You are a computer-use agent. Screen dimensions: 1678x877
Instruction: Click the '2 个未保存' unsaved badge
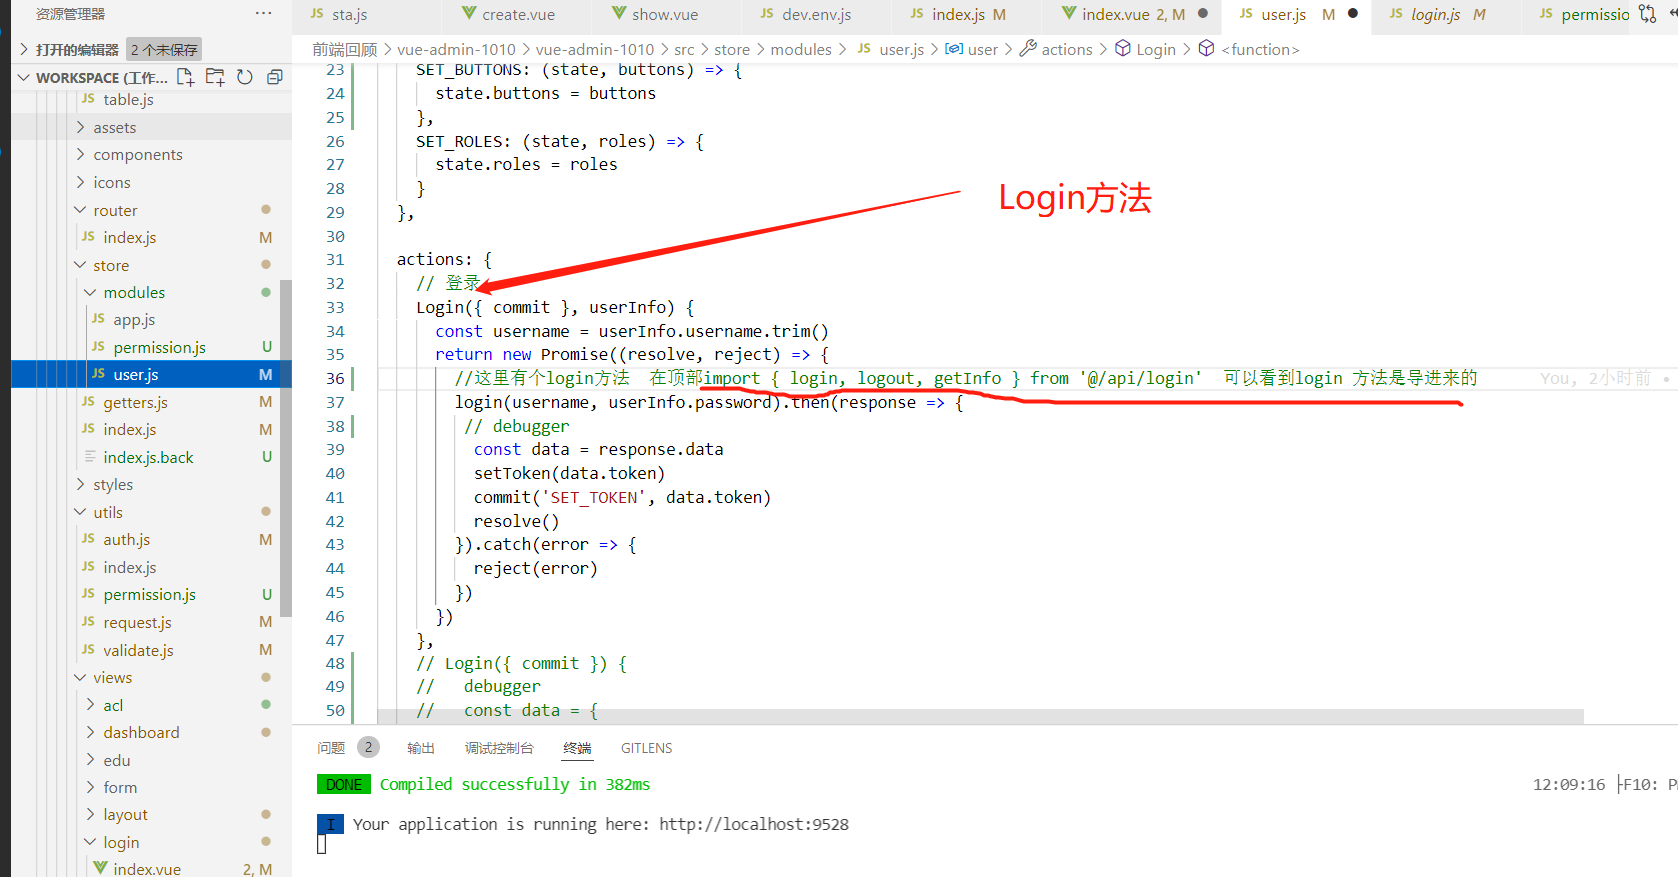(x=164, y=49)
